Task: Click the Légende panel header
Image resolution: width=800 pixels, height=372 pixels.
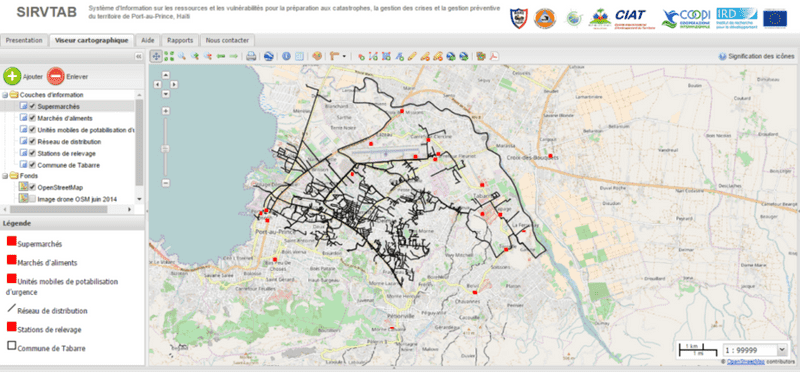Action: tap(72, 223)
